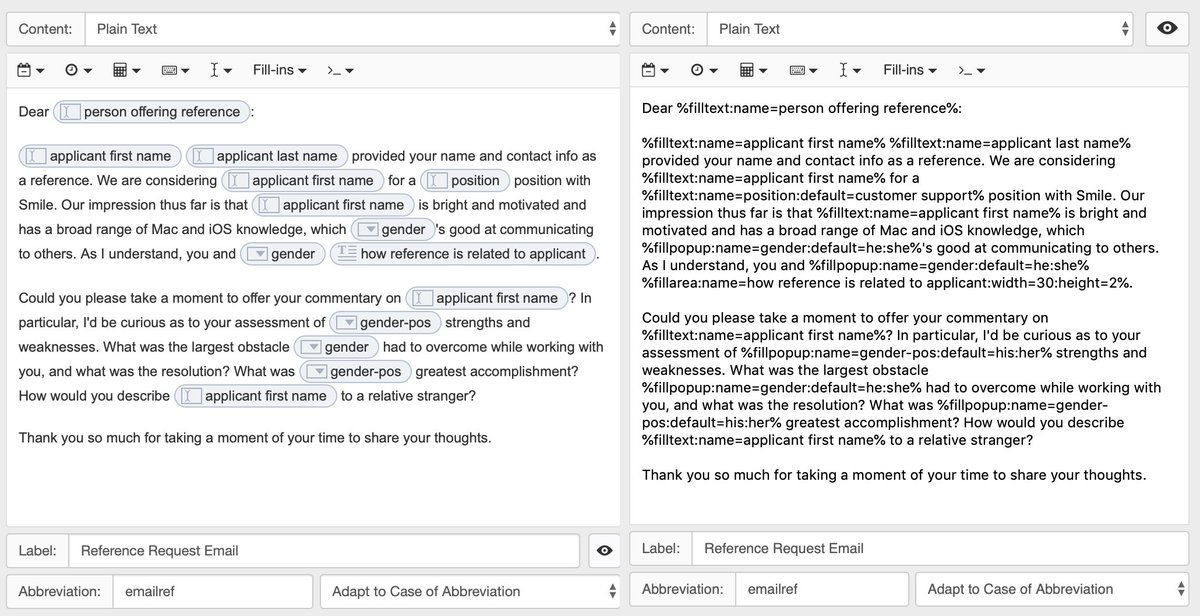The height and width of the screenshot is (616, 1200).
Task: Click right panel Label input field
Action: point(940,548)
